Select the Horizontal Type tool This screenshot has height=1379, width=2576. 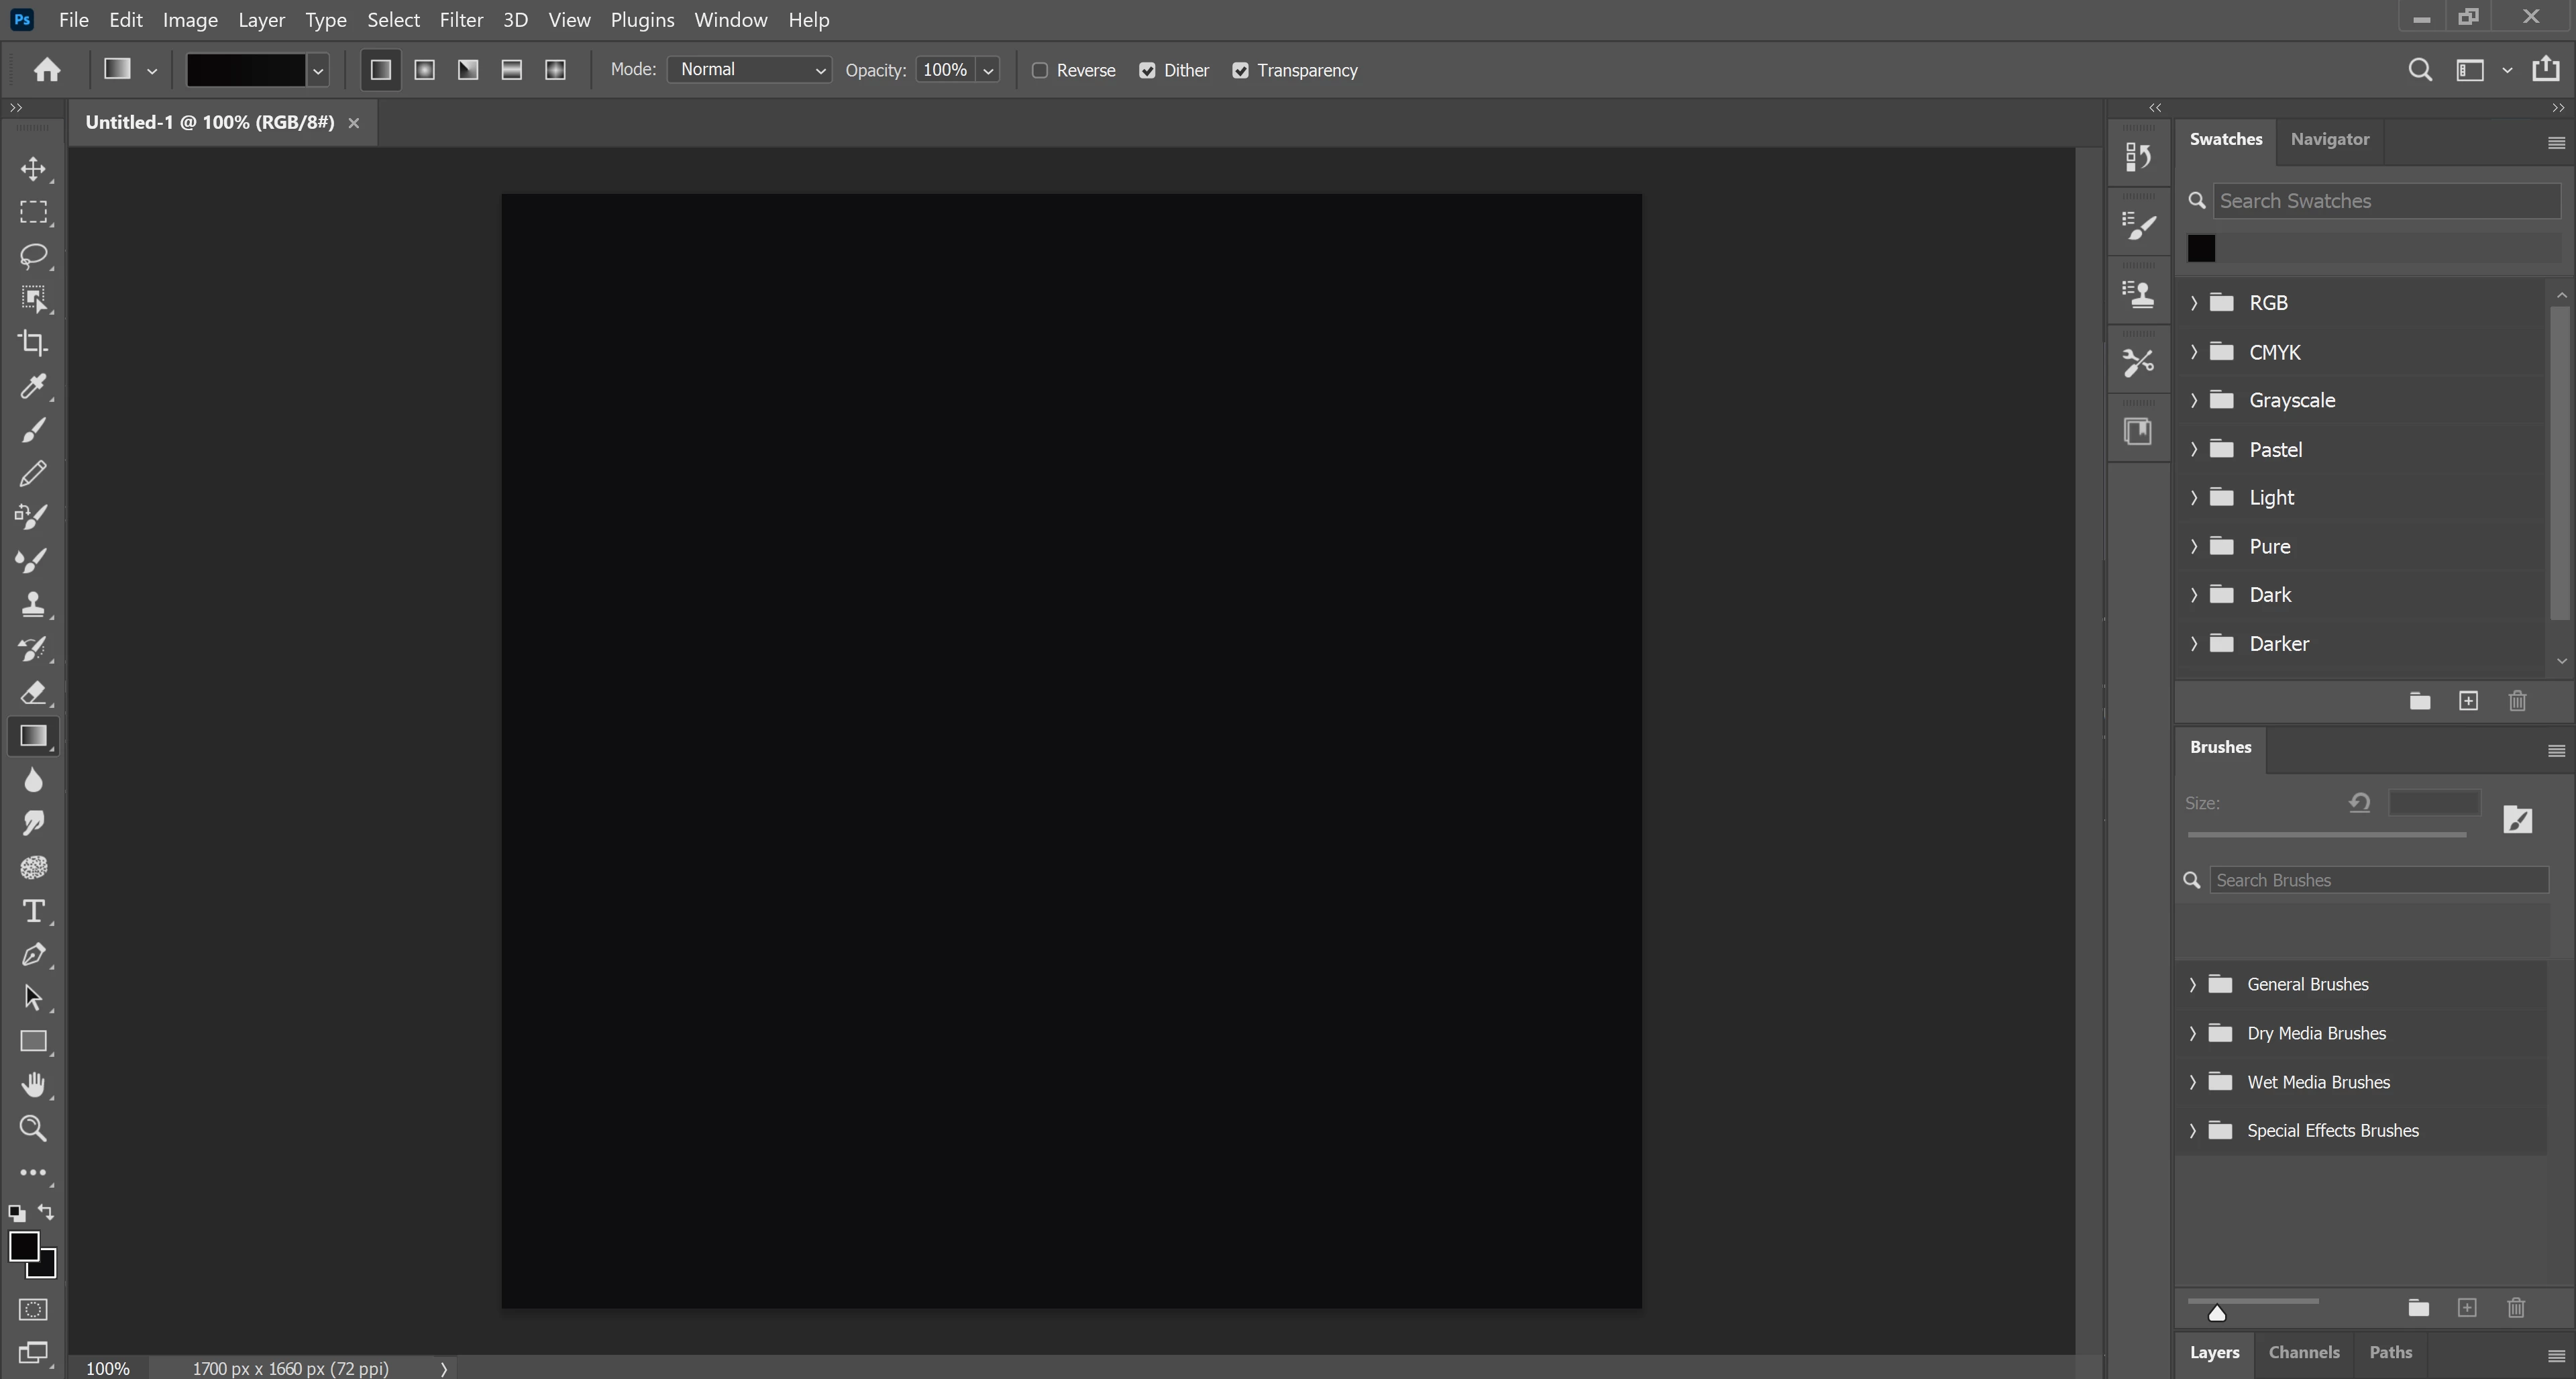tap(33, 911)
